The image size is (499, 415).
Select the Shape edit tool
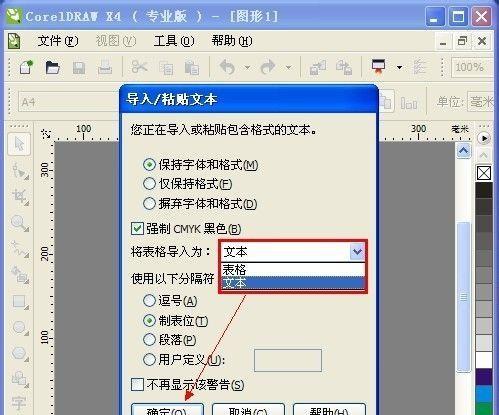click(x=20, y=171)
